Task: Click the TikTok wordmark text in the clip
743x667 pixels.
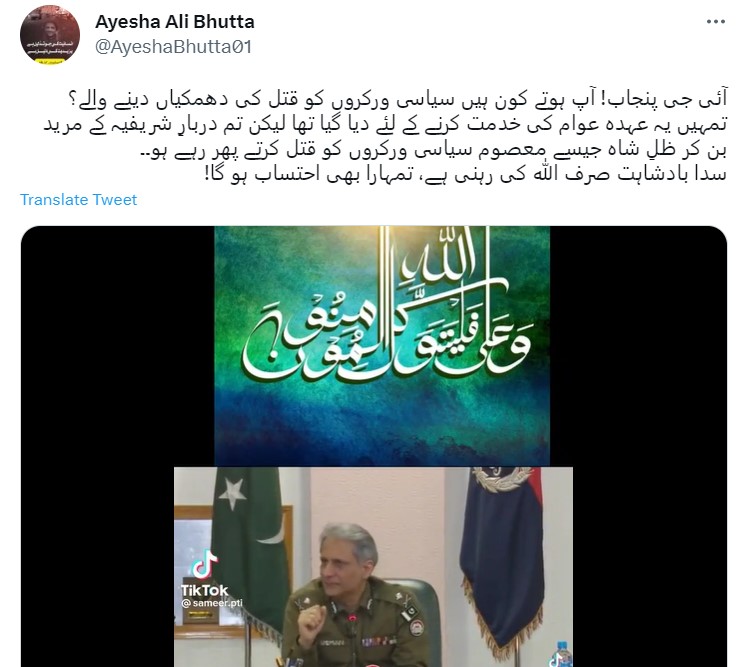Action: pos(204,590)
